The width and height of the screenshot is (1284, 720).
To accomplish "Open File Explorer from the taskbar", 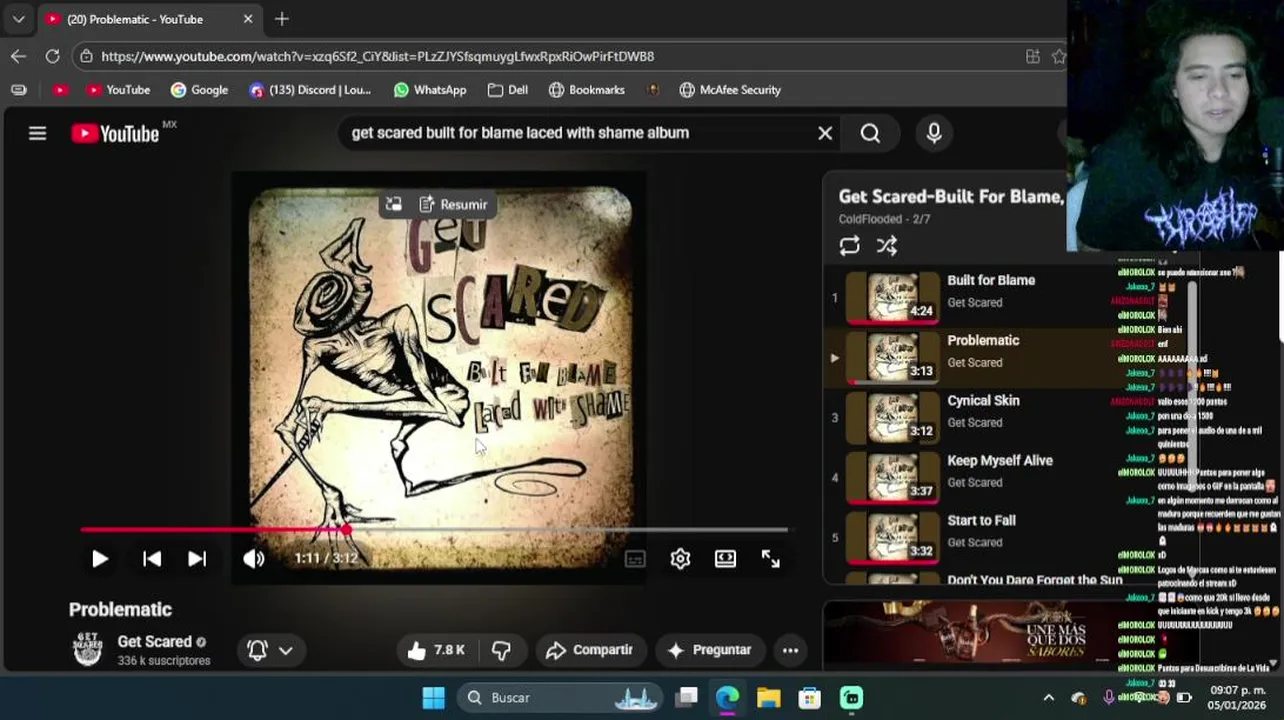I will [x=768, y=698].
